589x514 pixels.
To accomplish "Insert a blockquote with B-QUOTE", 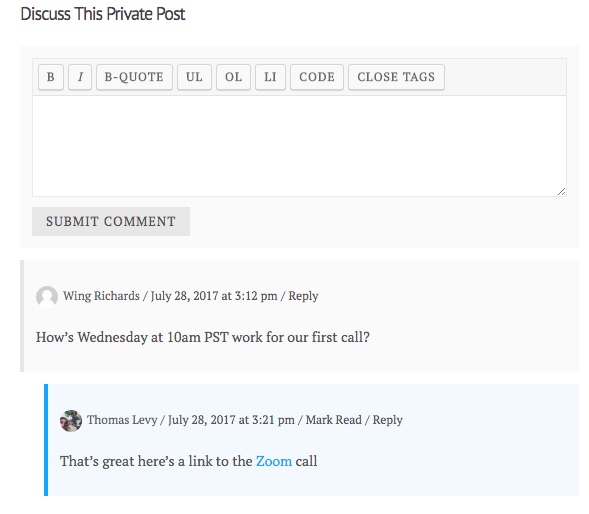I will point(134,77).
